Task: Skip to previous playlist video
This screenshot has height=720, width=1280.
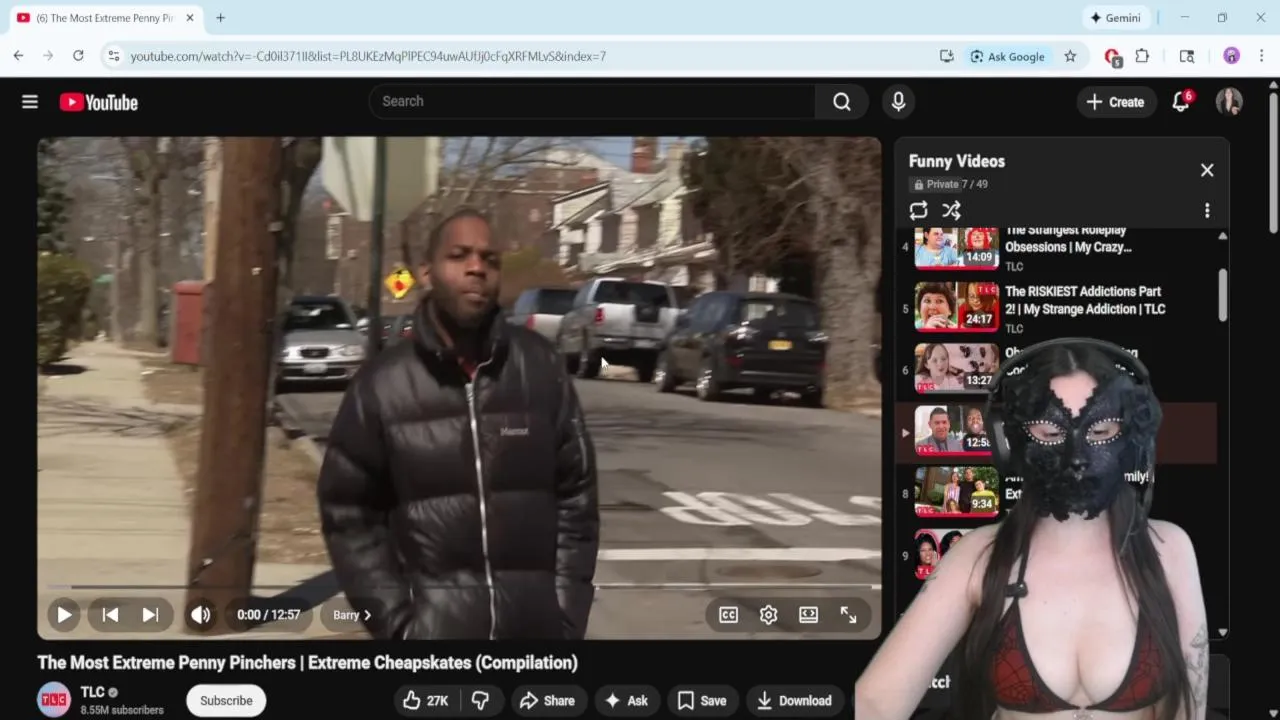Action: (x=110, y=615)
